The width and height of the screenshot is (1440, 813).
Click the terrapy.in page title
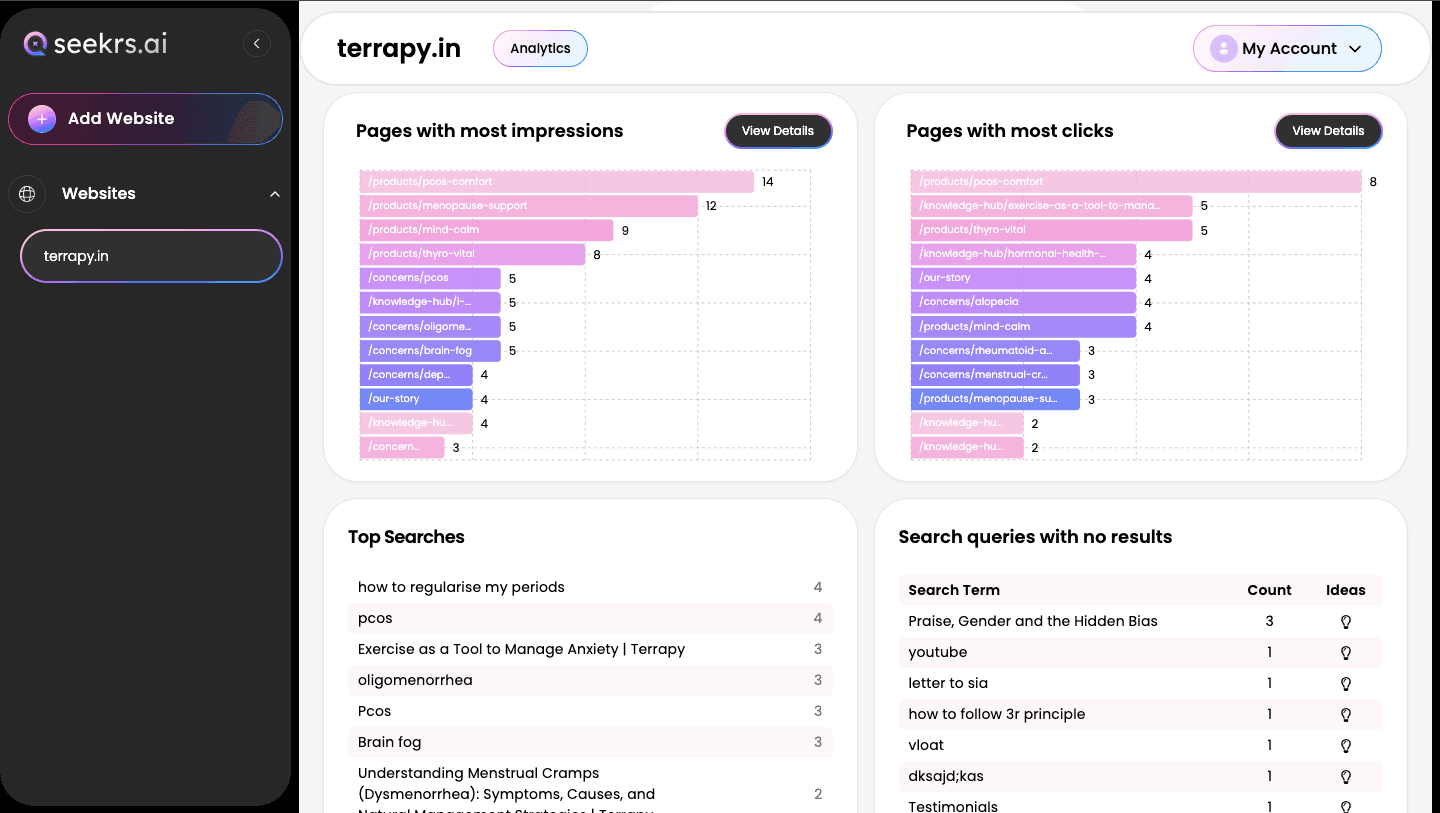tap(399, 49)
